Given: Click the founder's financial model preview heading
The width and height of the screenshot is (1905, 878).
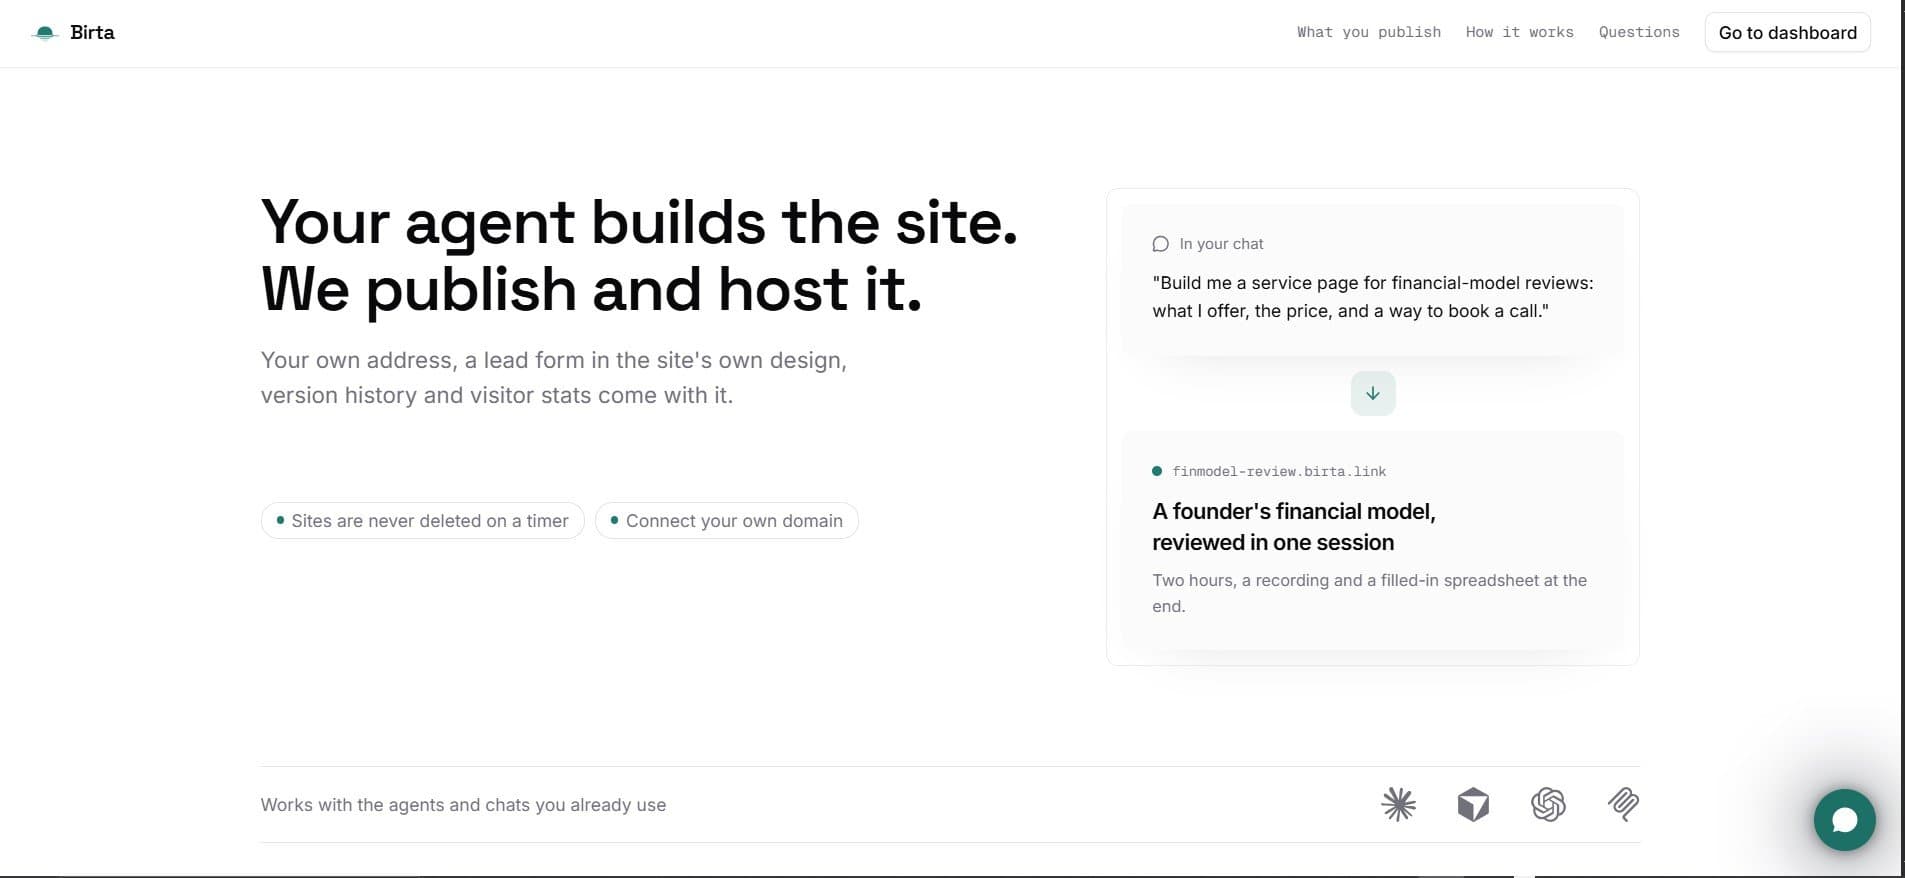Looking at the screenshot, I should [1293, 527].
